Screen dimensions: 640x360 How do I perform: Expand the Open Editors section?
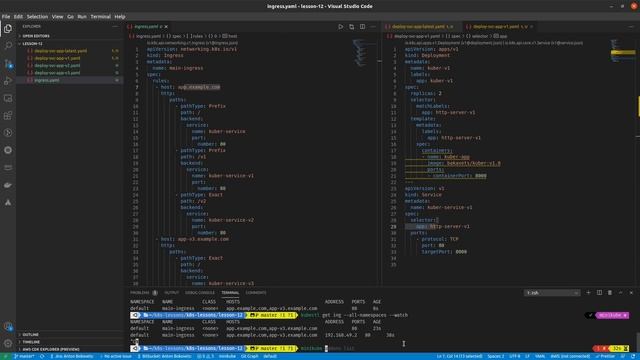pos(69,36)
